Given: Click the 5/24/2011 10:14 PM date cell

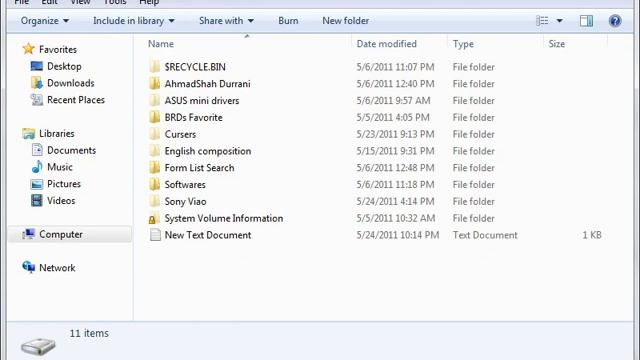Looking at the screenshot, I should tap(398, 235).
